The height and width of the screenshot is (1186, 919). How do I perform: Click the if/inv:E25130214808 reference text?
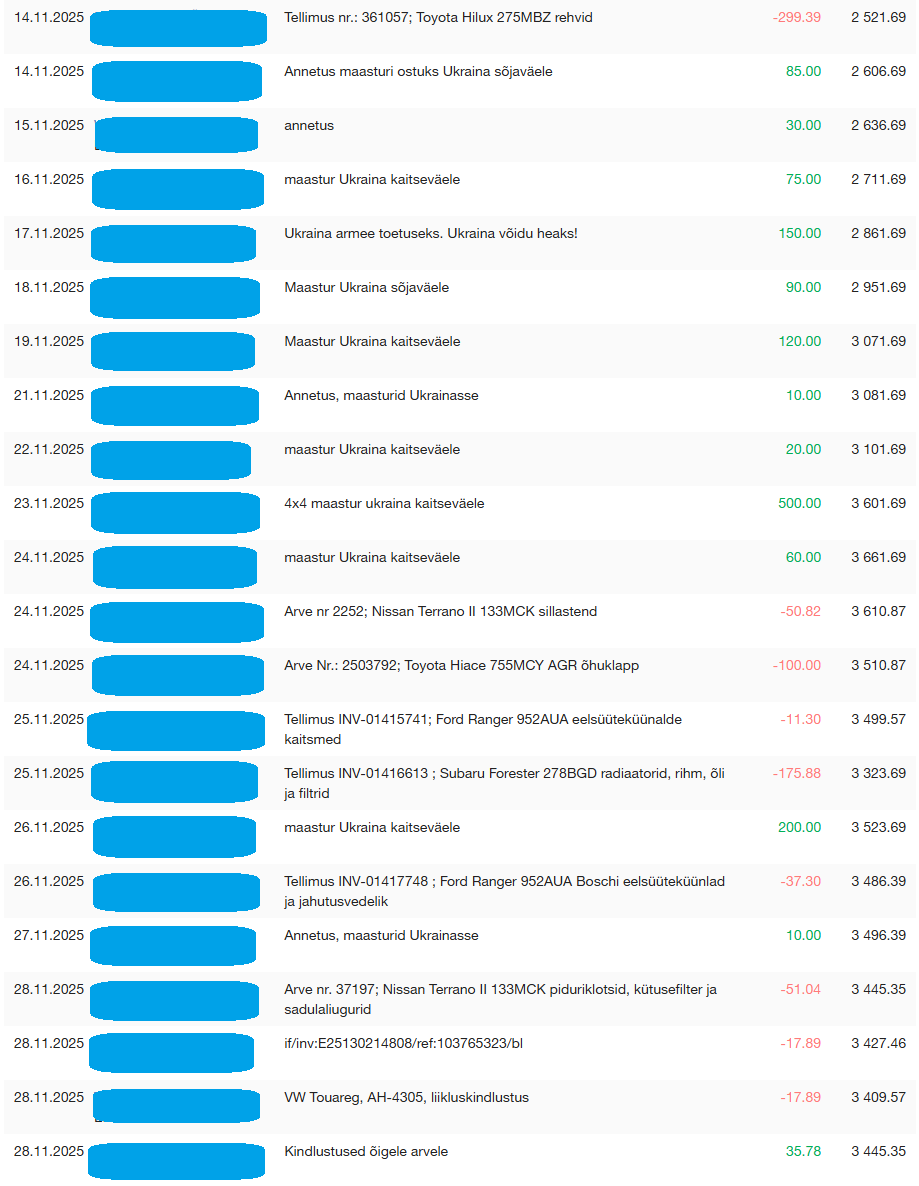(x=403, y=1044)
